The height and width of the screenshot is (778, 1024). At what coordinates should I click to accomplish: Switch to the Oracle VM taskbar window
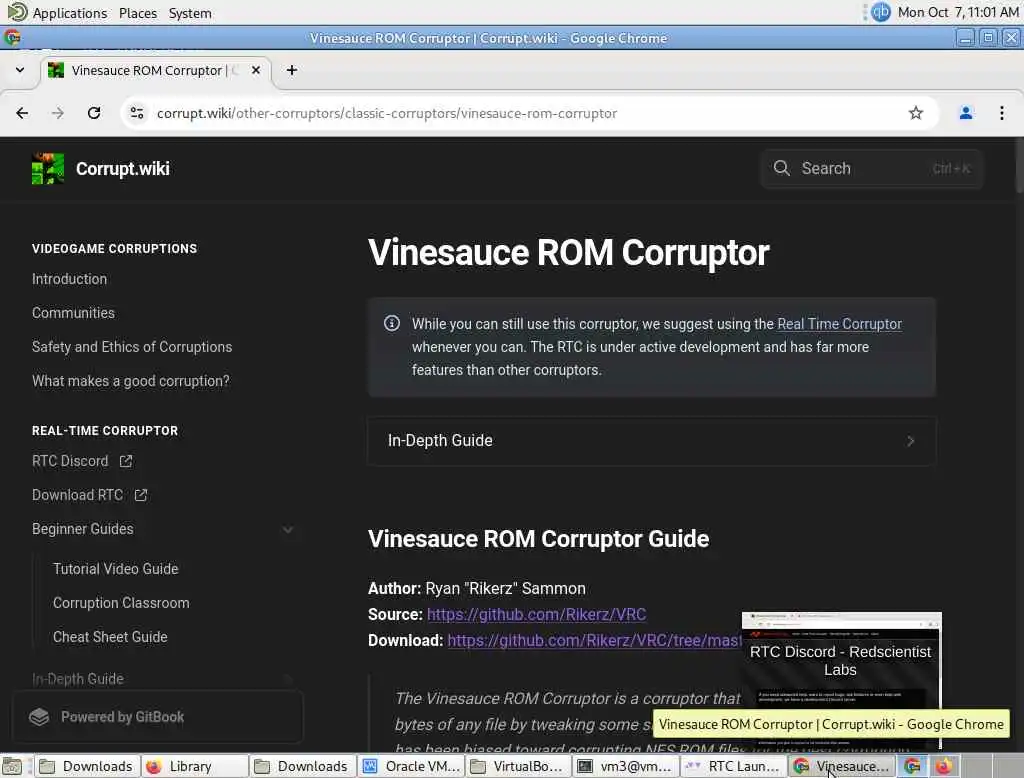tap(411, 766)
